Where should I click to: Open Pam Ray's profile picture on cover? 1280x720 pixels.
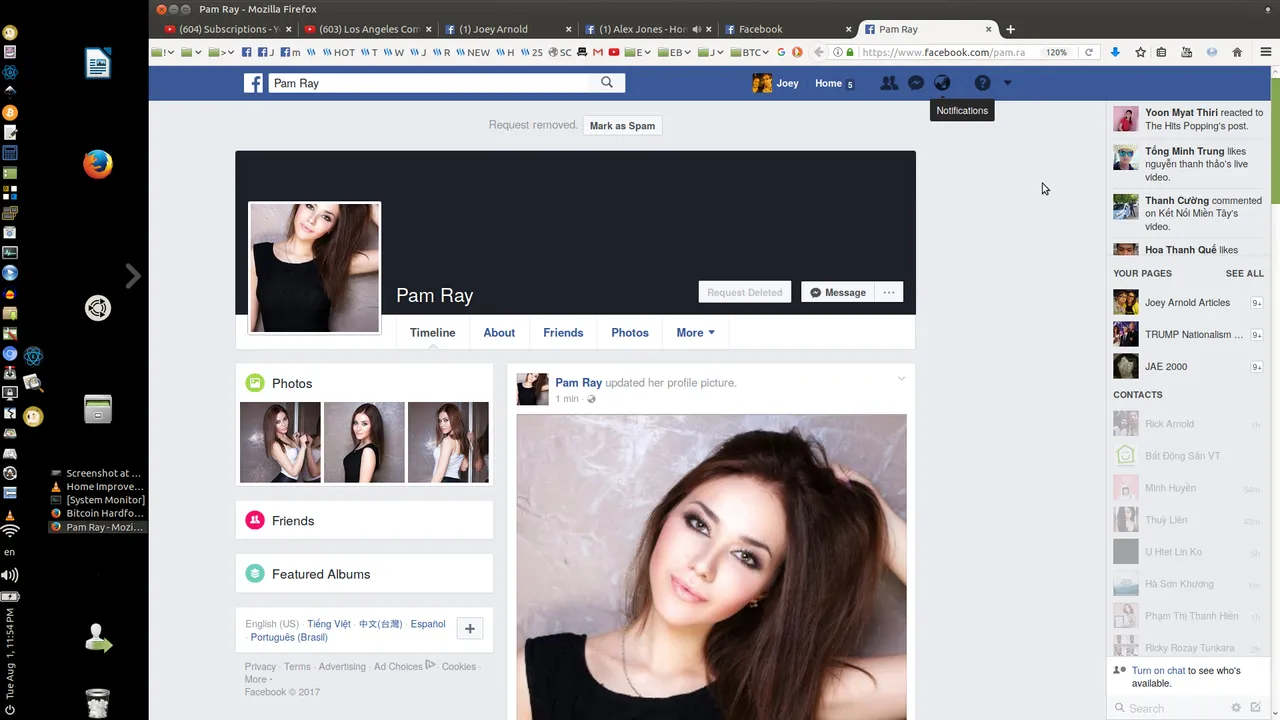point(314,267)
